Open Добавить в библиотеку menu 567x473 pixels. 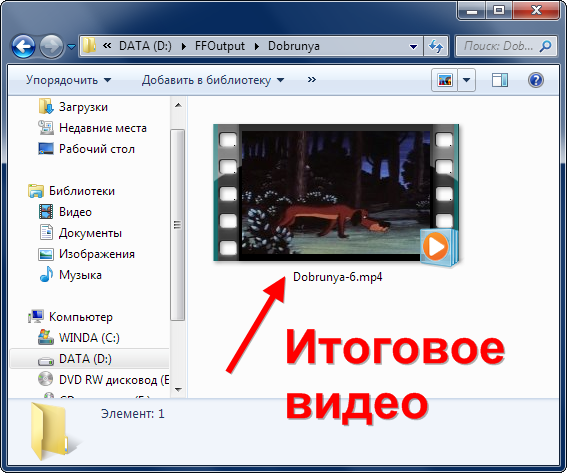(x=213, y=80)
